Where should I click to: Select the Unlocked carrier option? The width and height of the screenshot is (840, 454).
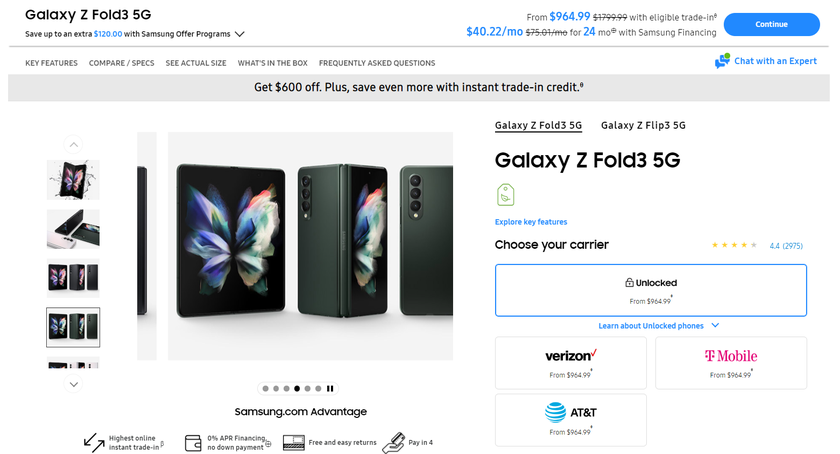click(x=650, y=290)
